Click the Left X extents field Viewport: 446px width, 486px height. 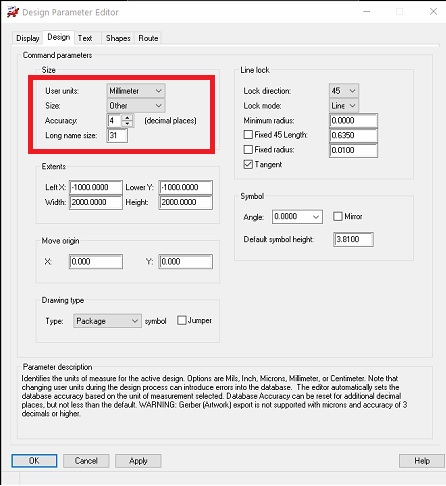coord(96,187)
